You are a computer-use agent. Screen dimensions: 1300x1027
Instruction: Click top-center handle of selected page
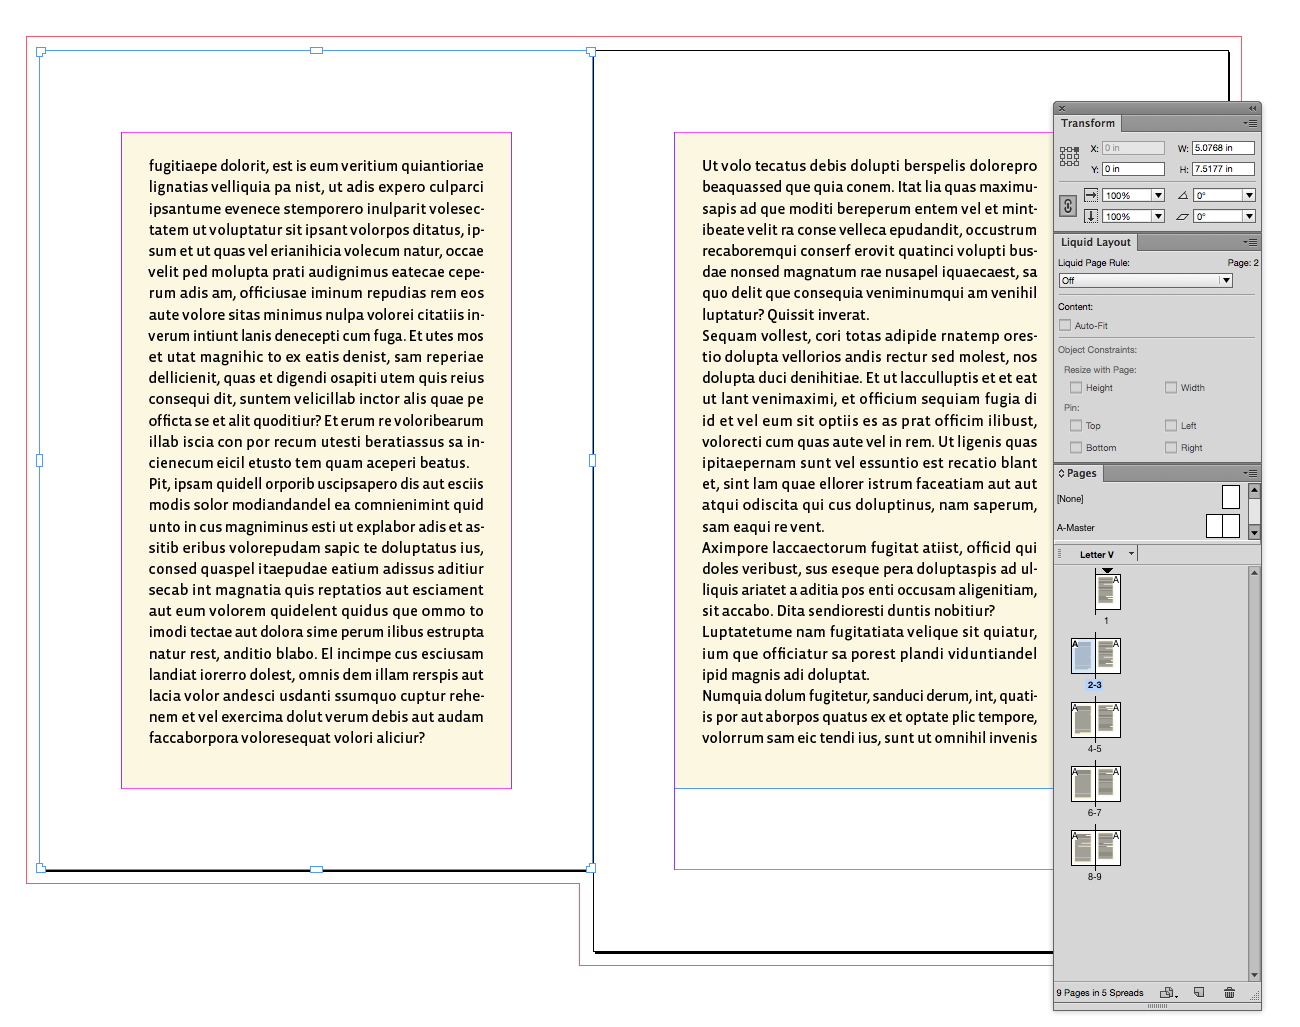pos(316,50)
